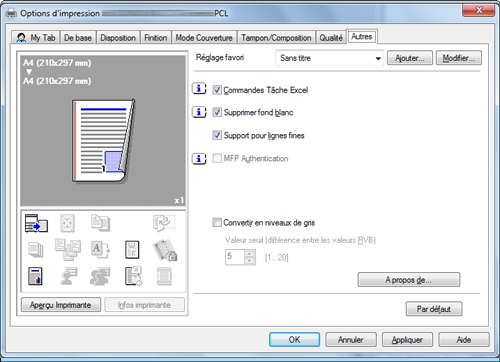Select the Autres tab
This screenshot has width=500, height=362.
[362, 36]
